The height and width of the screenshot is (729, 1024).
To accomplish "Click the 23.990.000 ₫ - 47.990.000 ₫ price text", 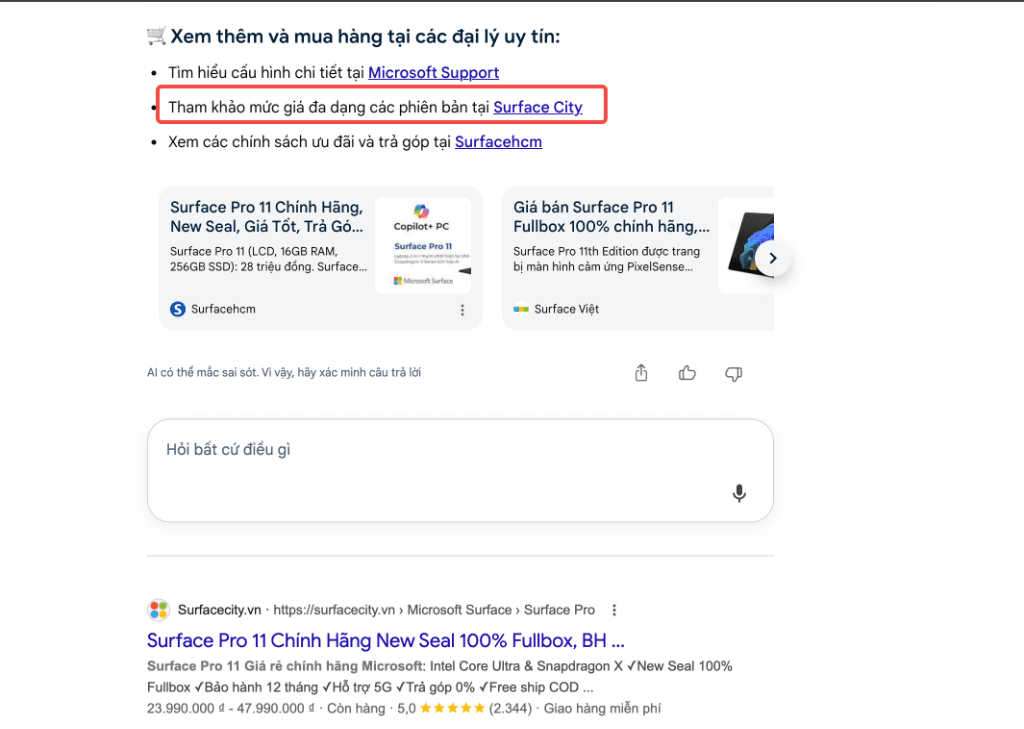I will point(231,708).
